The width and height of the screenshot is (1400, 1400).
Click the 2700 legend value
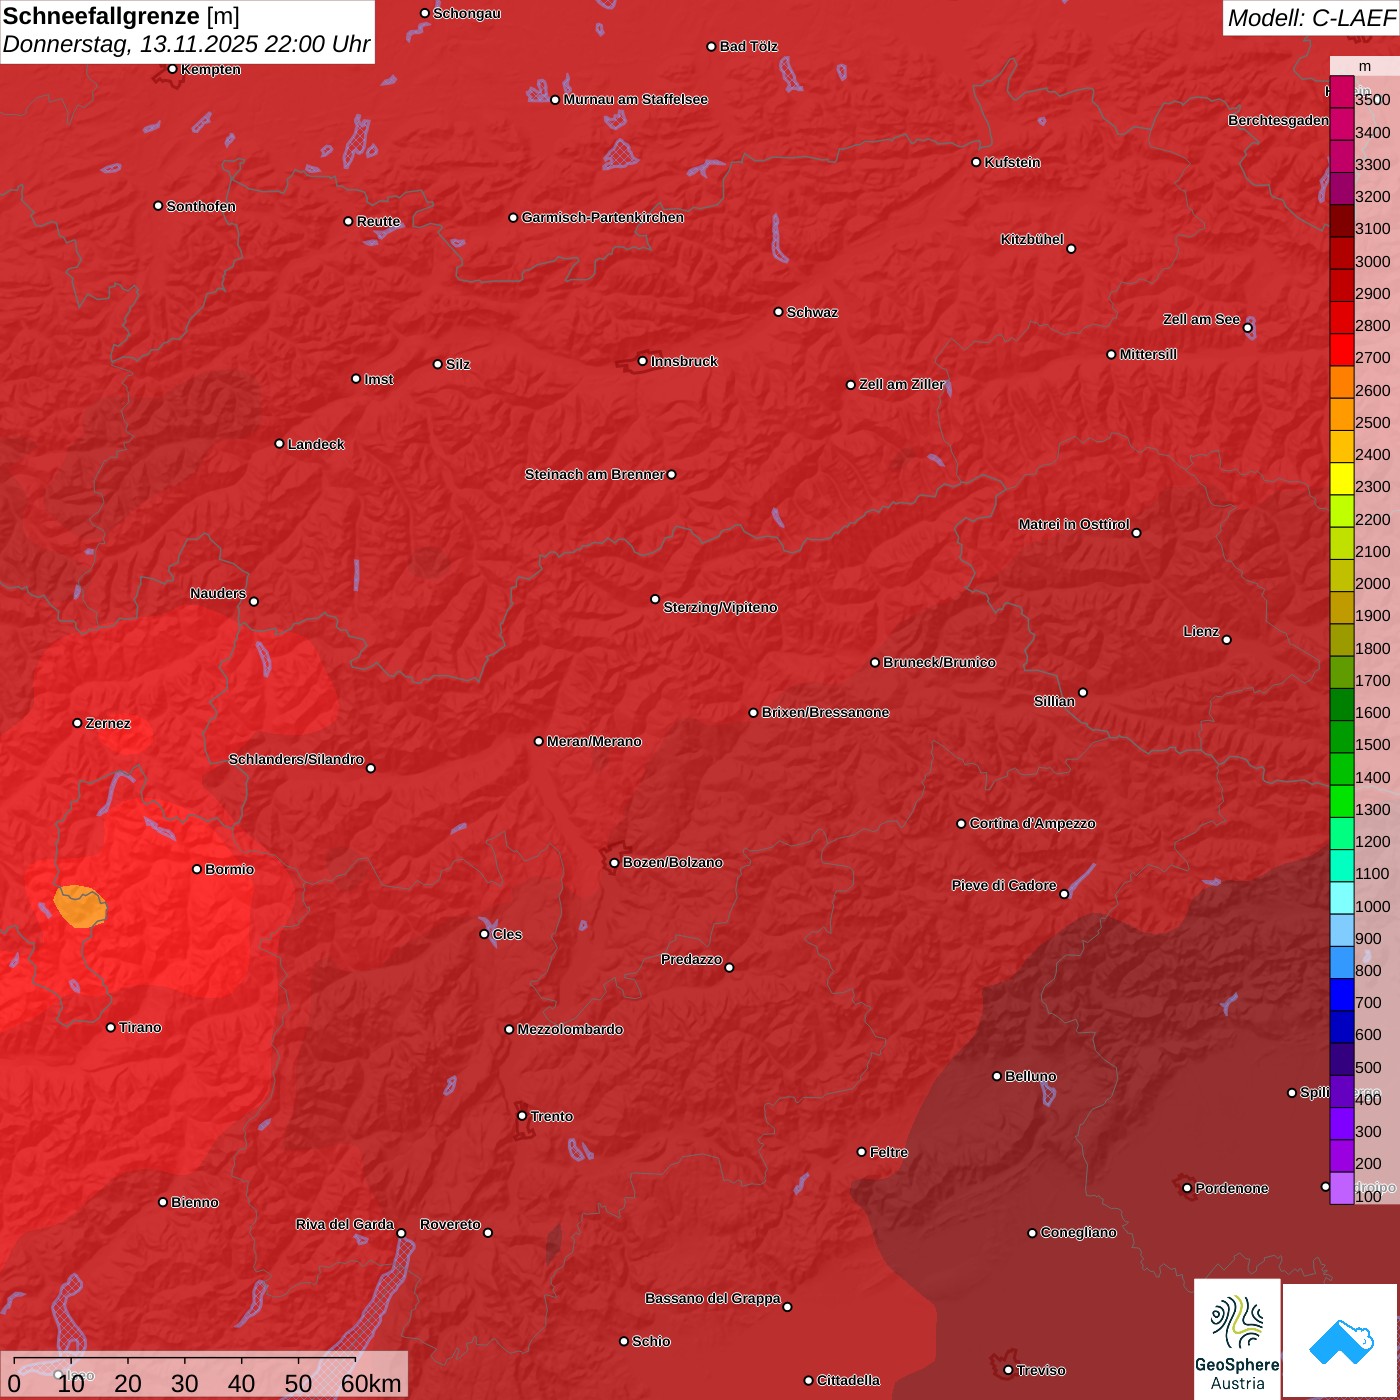(1372, 357)
